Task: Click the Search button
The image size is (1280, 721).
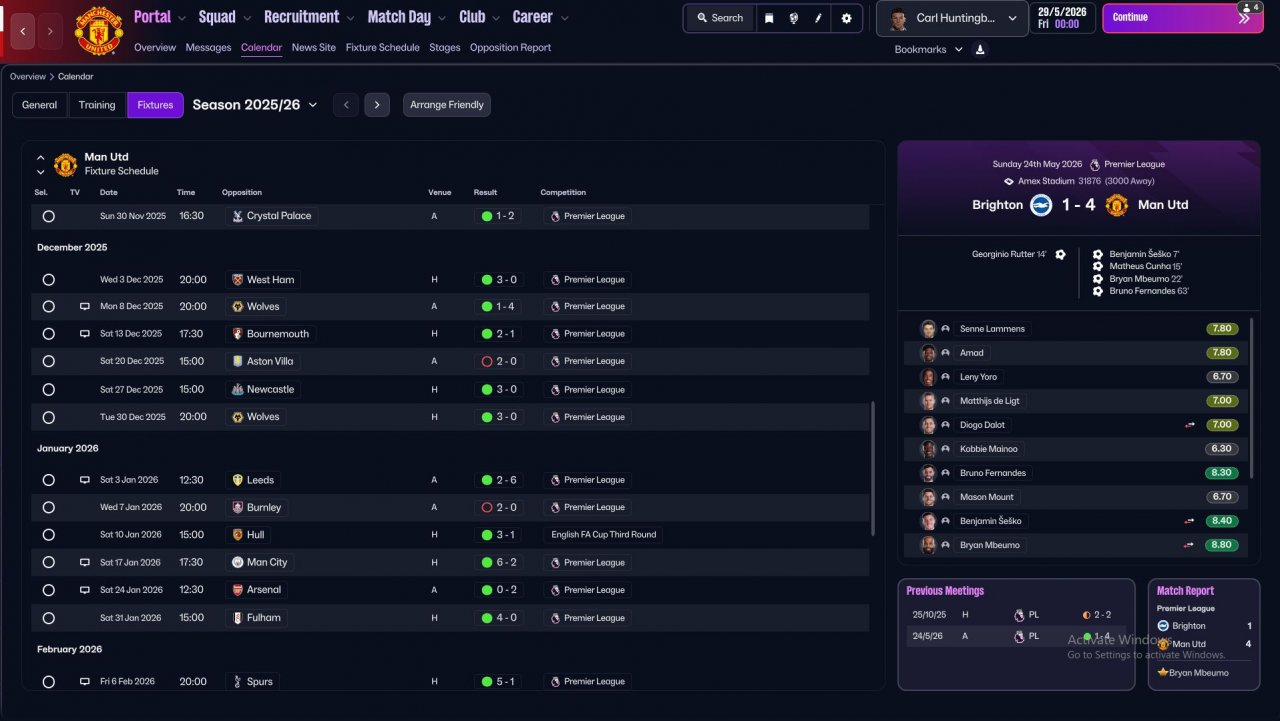Action: tap(720, 18)
